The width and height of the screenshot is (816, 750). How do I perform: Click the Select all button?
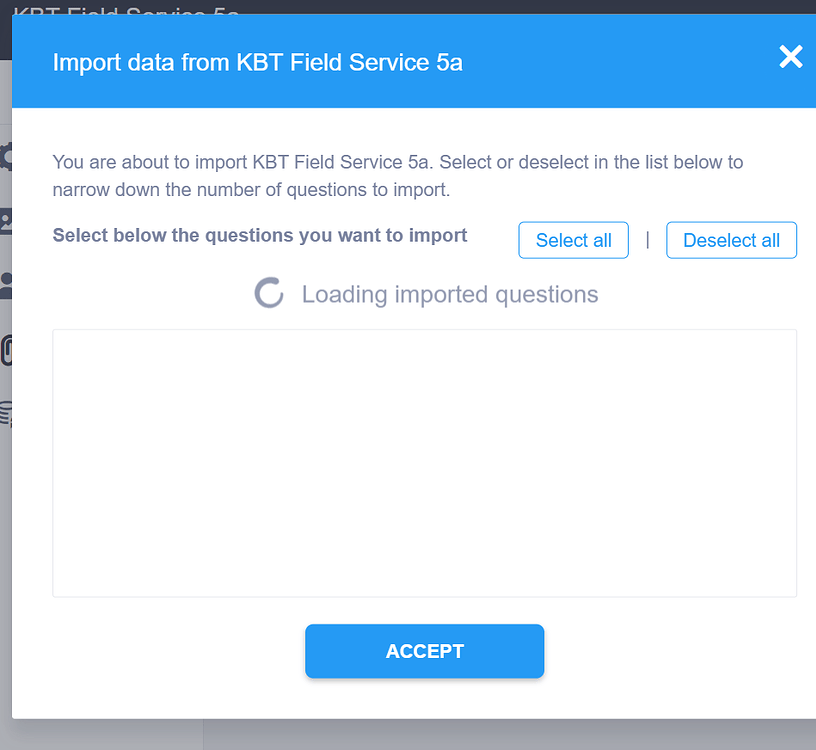[x=573, y=240]
